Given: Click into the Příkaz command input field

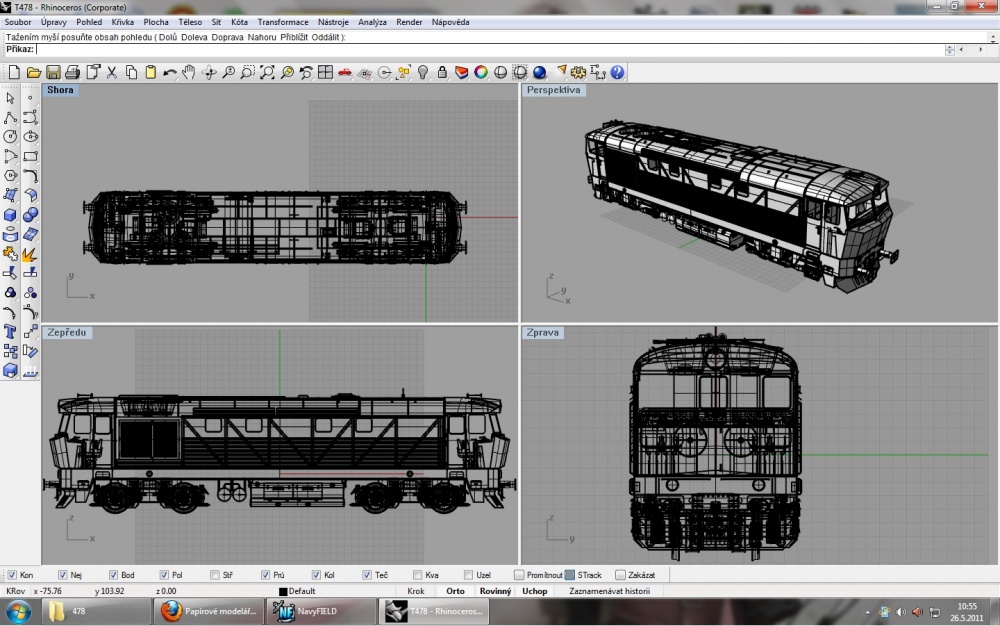Looking at the screenshot, I should [x=490, y=50].
